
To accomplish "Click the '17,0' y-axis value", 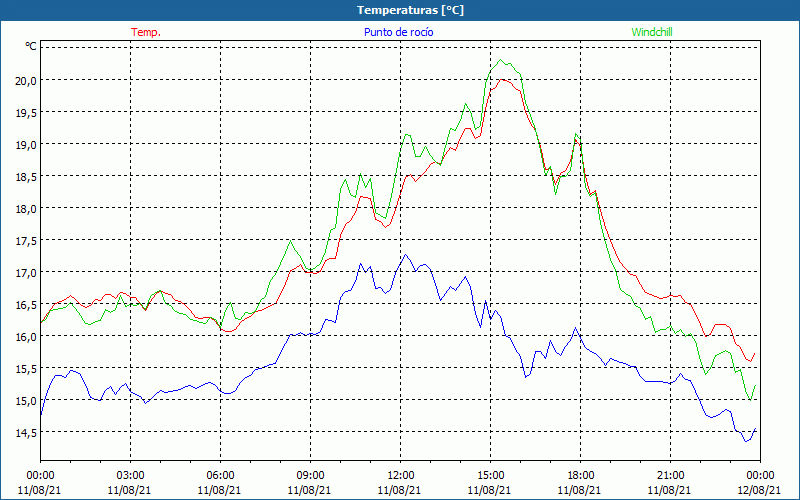I will pyautogui.click(x=27, y=272).
